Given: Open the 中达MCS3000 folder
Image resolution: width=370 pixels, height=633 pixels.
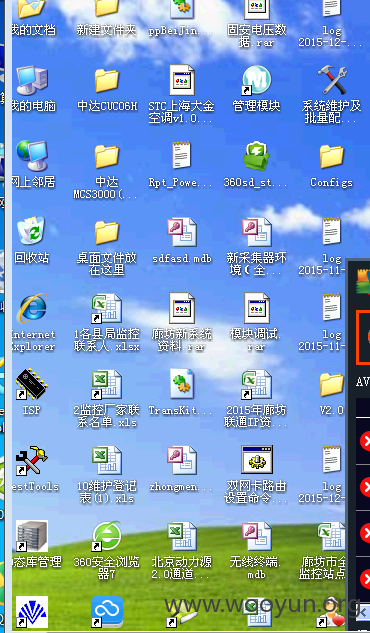Looking at the screenshot, I should pyautogui.click(x=107, y=157).
